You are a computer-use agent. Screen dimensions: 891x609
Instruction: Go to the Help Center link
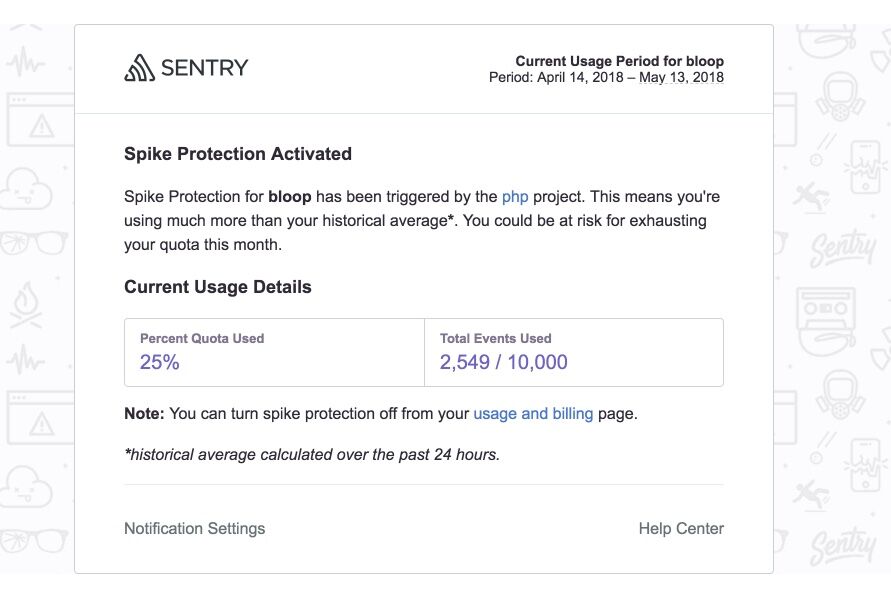(x=680, y=528)
